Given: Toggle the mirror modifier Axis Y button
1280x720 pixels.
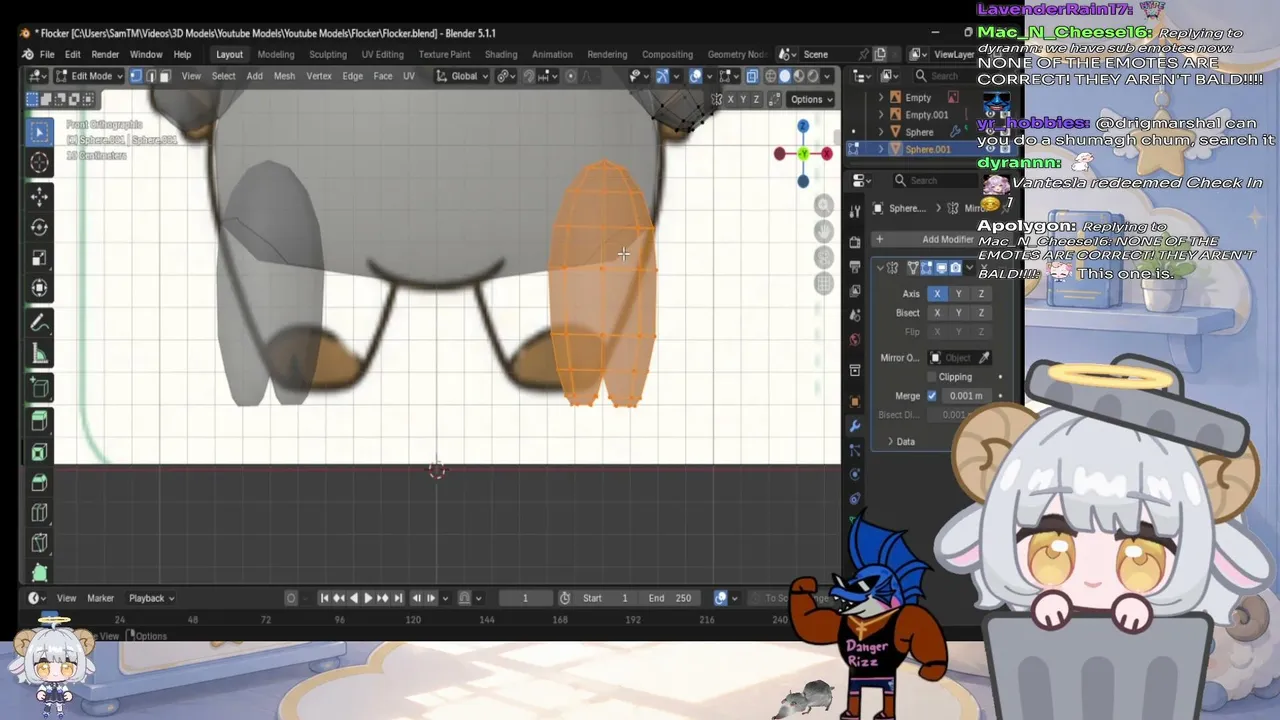Looking at the screenshot, I should click(x=959, y=294).
